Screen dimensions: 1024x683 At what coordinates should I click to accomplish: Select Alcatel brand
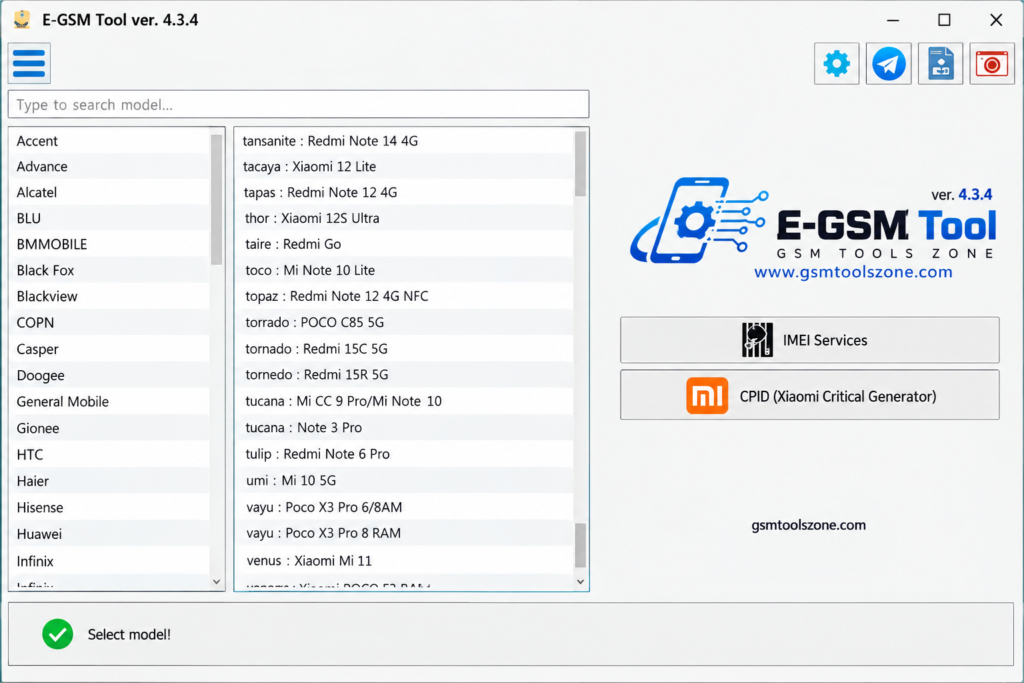(x=109, y=192)
